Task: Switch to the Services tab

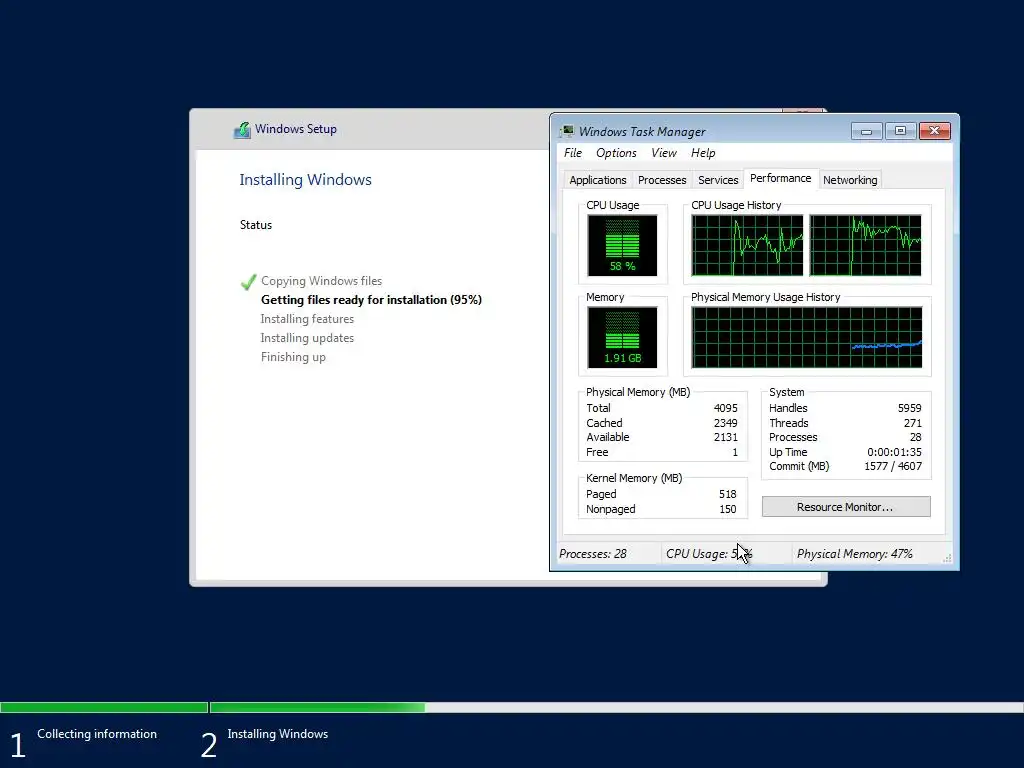Action: 718,180
